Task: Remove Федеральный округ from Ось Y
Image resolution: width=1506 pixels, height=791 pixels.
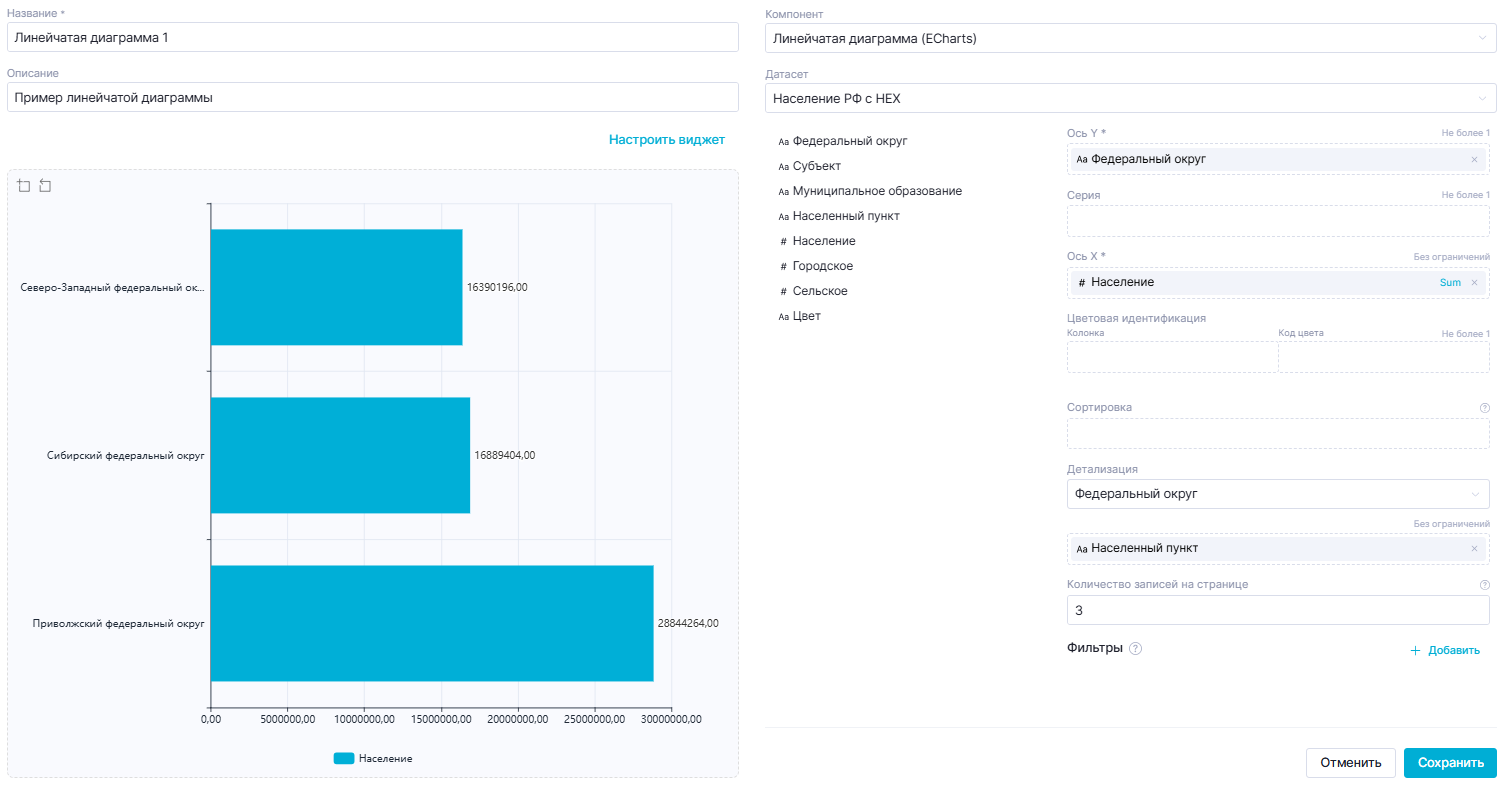Action: (x=1473, y=159)
